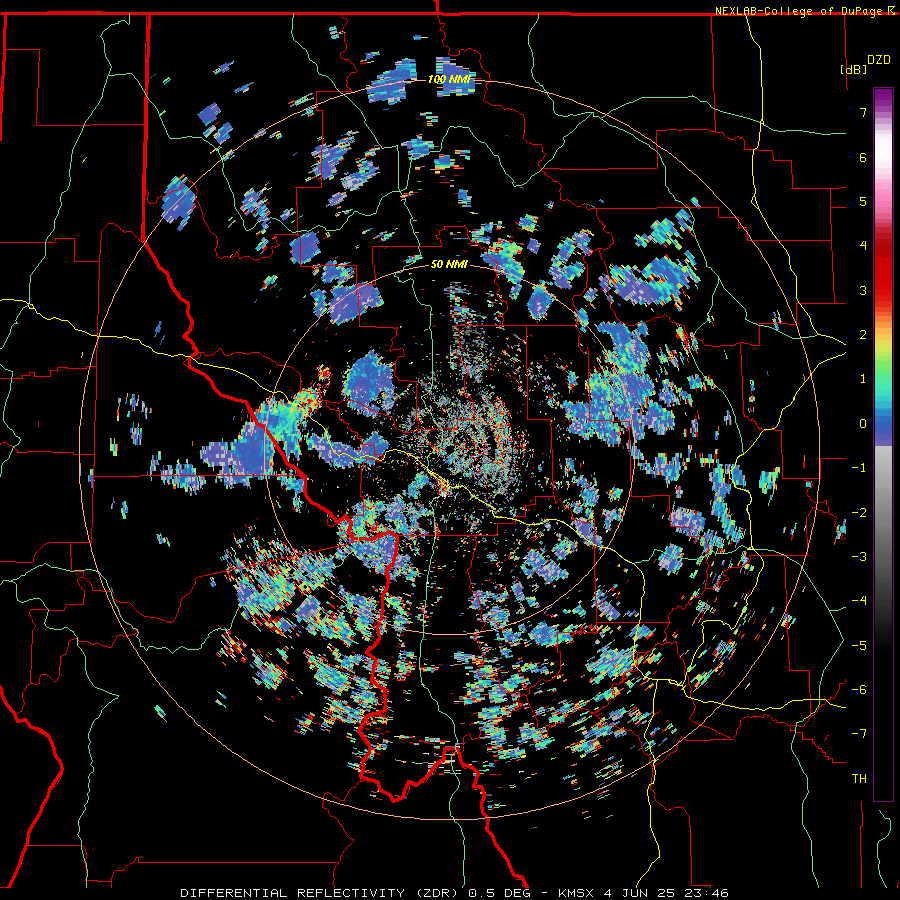Click the -5 value on the scale

pyautogui.click(x=859, y=646)
